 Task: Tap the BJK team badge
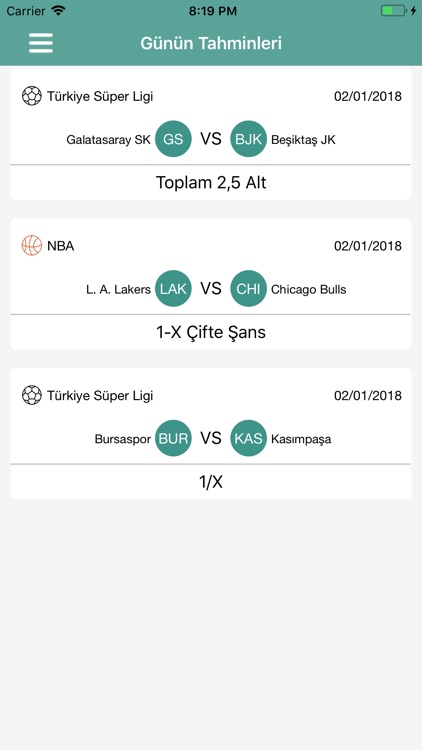[248, 139]
